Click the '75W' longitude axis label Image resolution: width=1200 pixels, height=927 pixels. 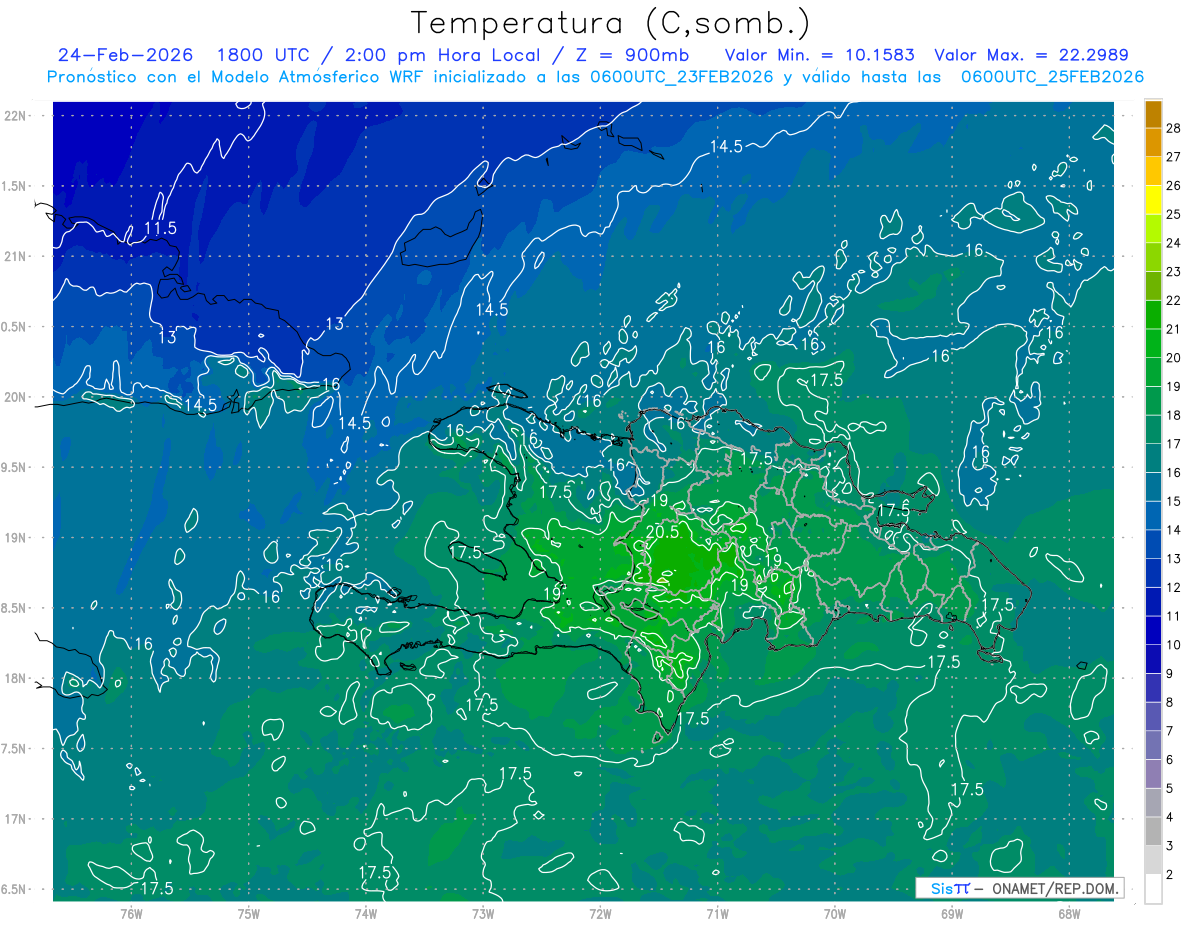click(x=249, y=913)
